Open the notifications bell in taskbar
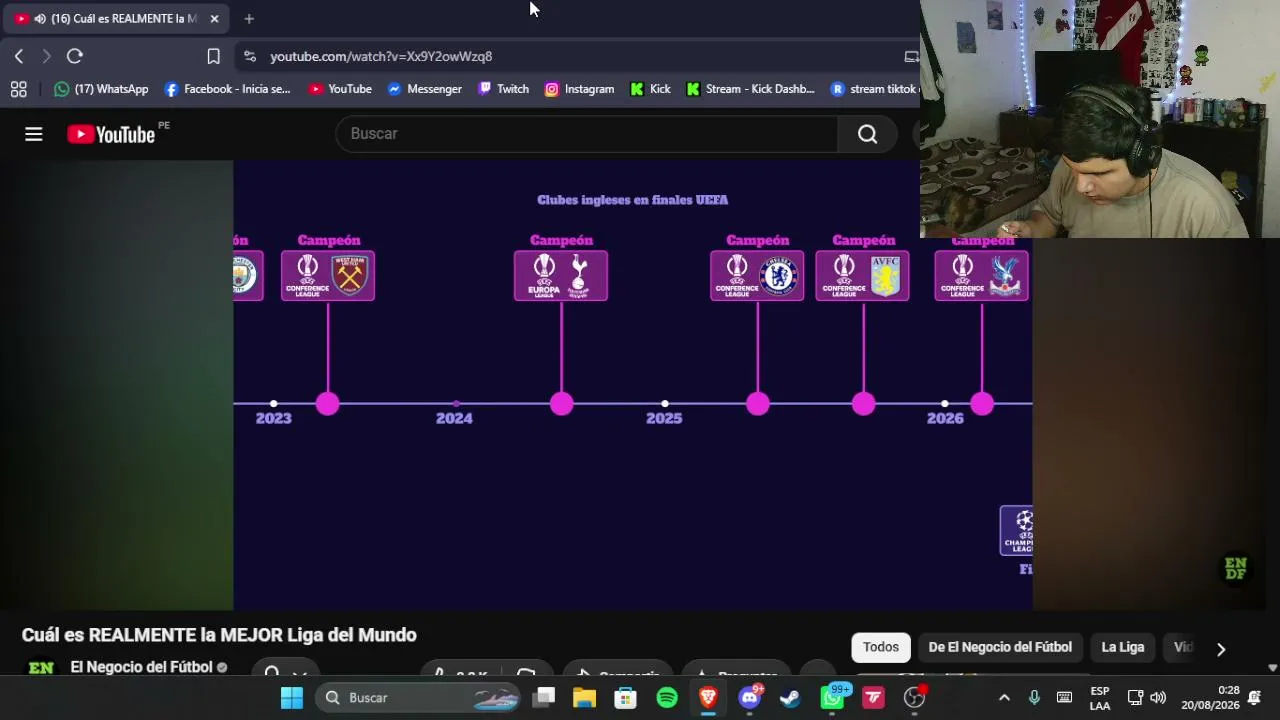Image resolution: width=1280 pixels, height=720 pixels. click(1254, 698)
